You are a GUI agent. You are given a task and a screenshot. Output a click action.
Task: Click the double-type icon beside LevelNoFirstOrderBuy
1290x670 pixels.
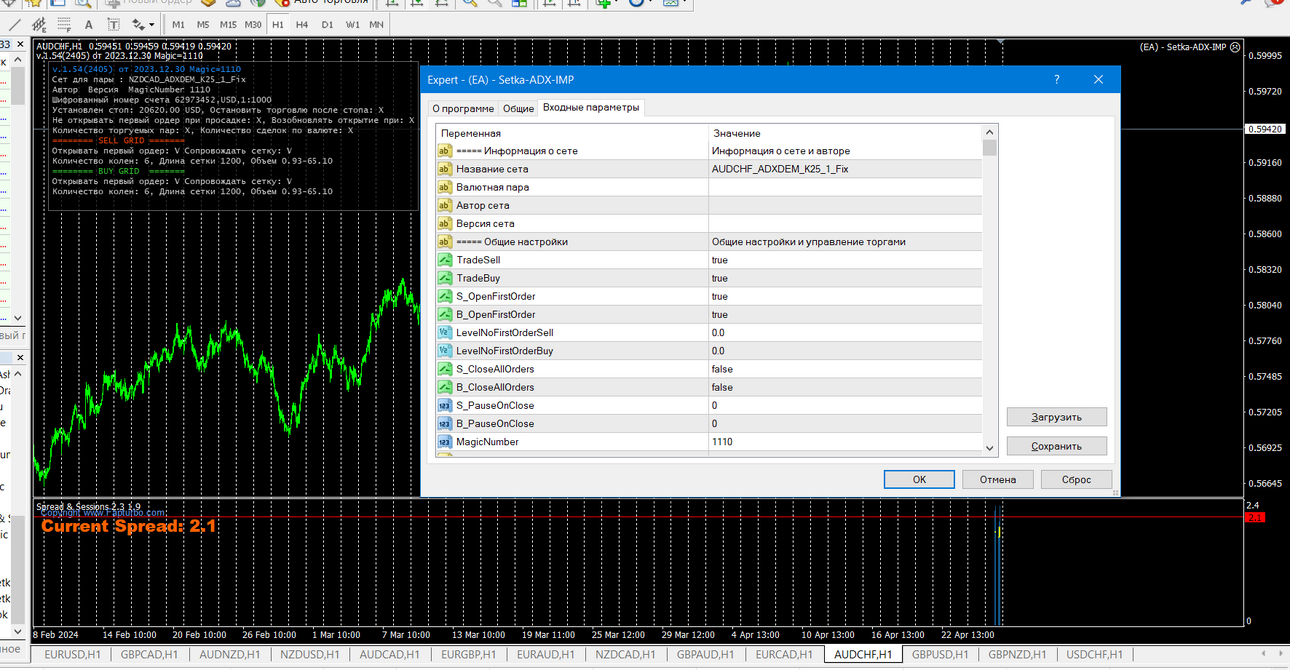tap(445, 351)
